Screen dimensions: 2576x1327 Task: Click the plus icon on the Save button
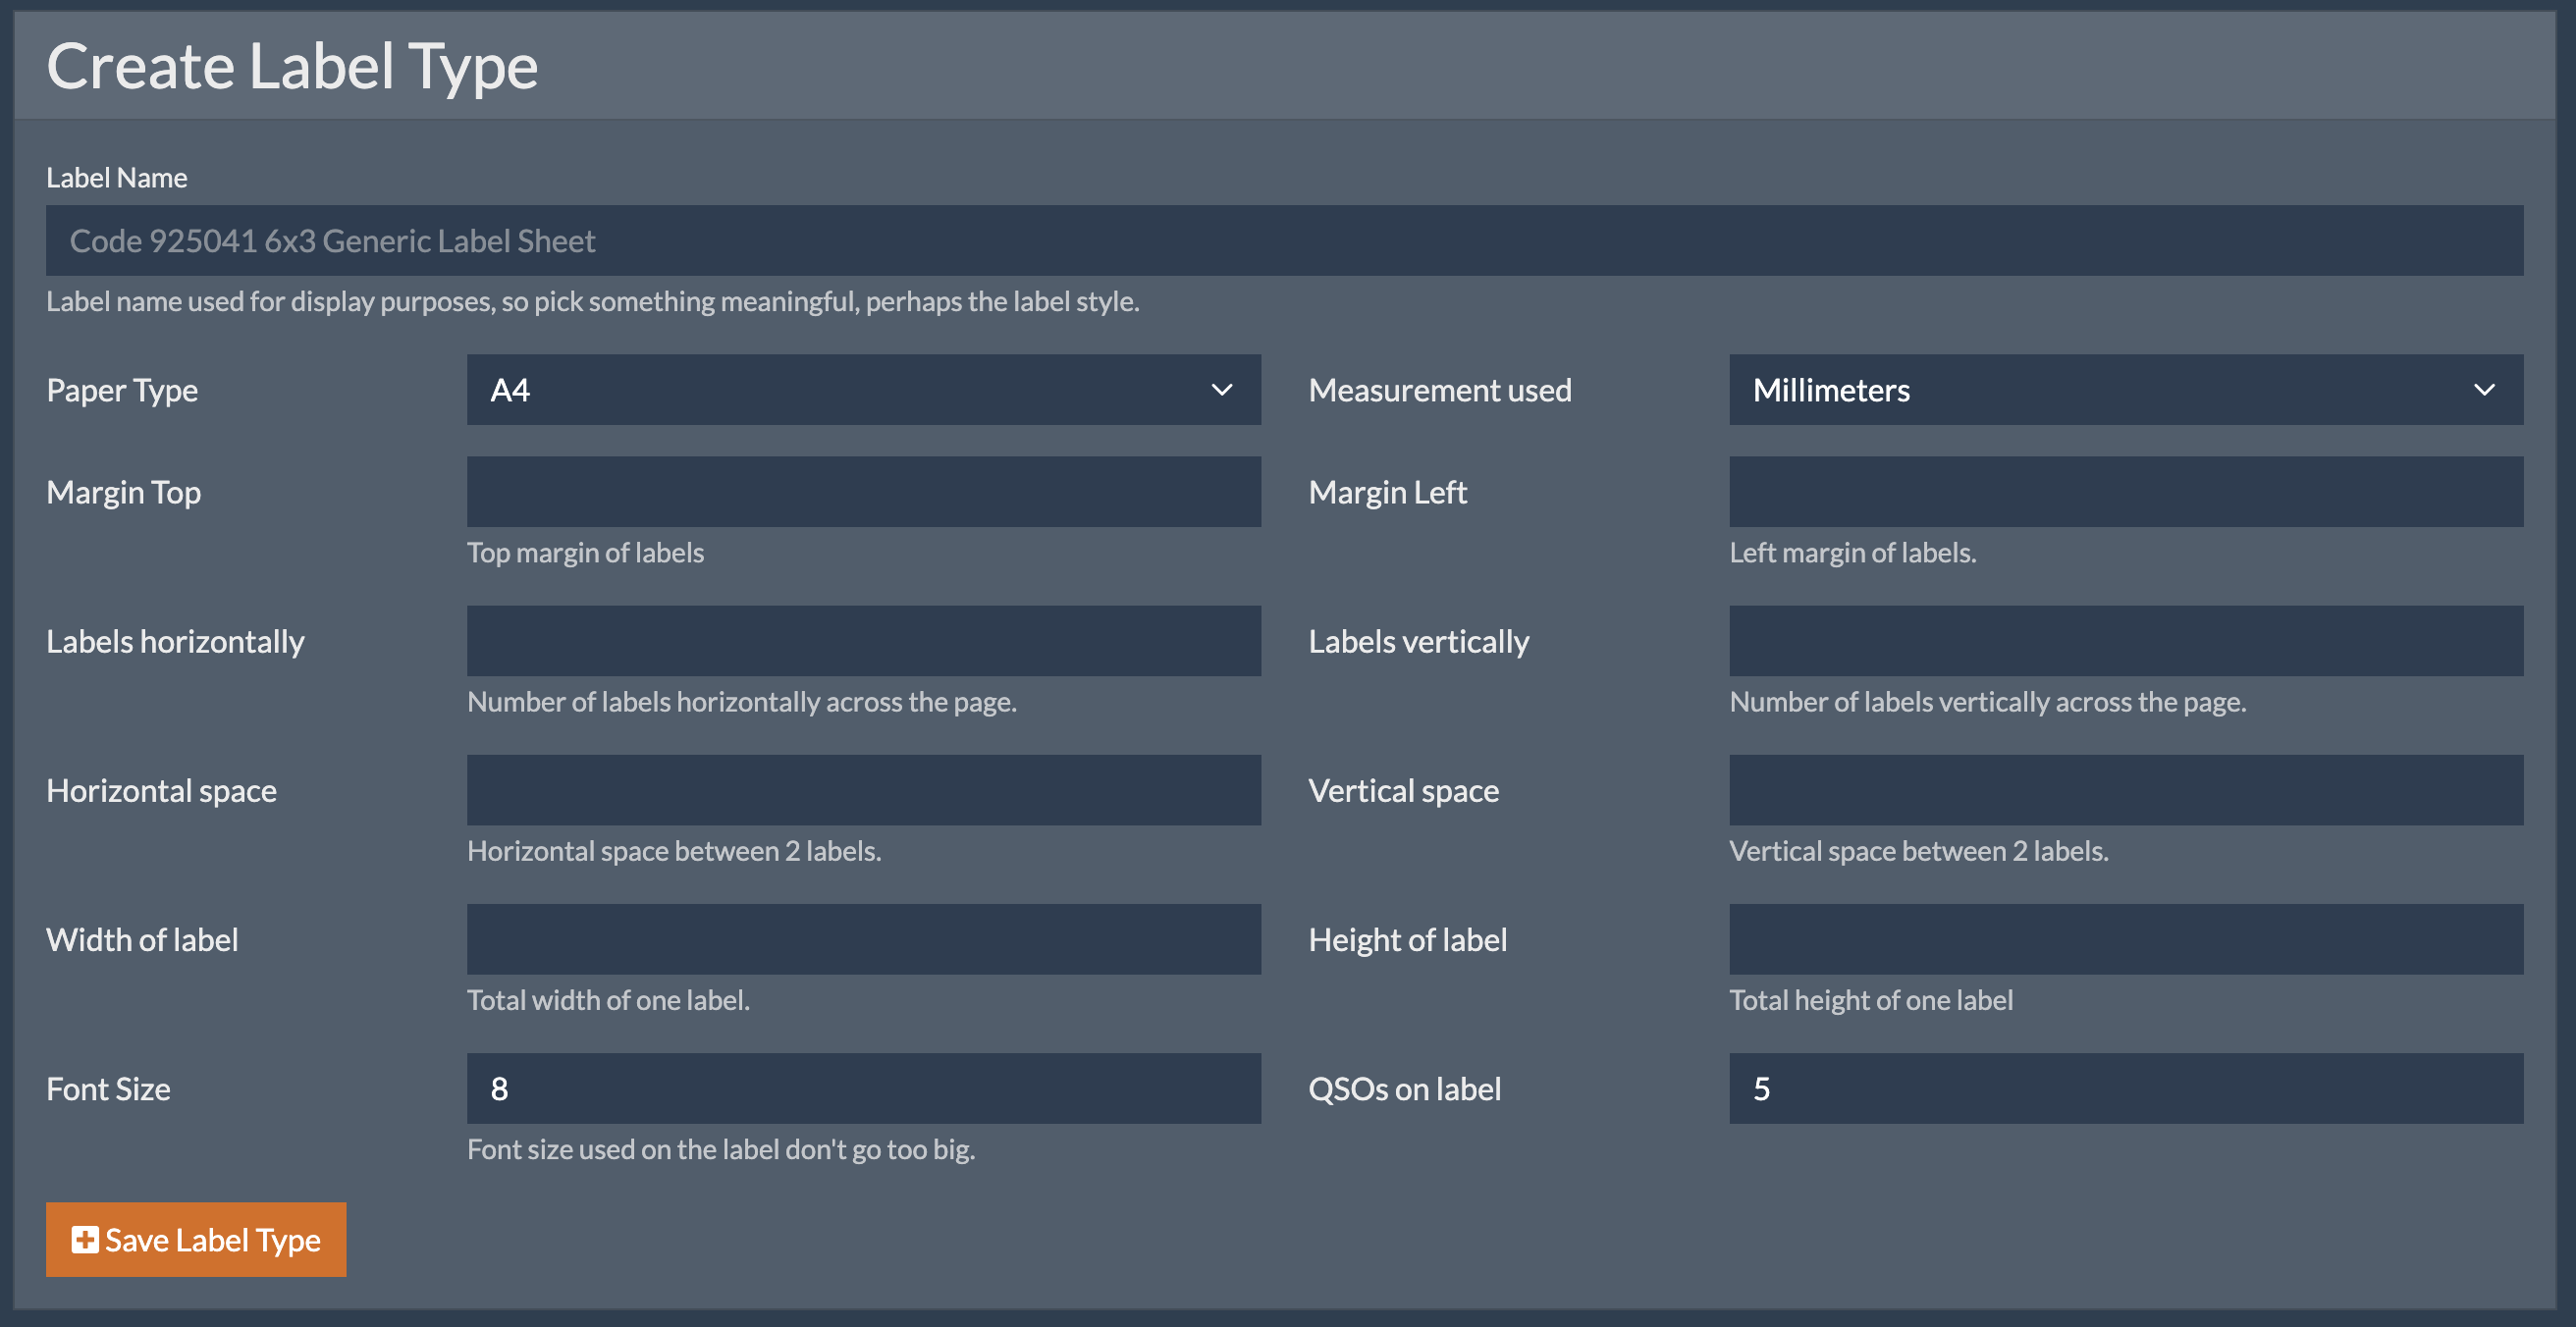85,1240
